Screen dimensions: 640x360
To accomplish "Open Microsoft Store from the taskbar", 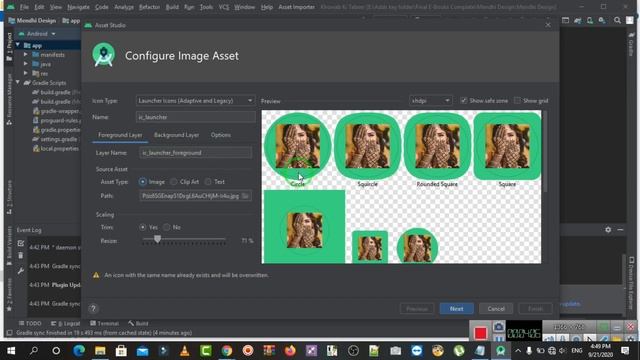I will [x=121, y=351].
